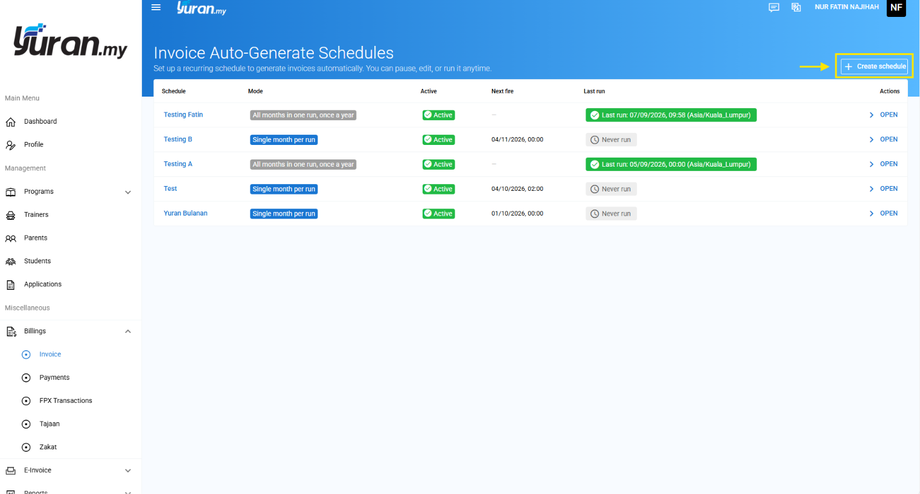Open the Testing Fatin schedule link
The height and width of the screenshot is (494, 920).
(183, 114)
